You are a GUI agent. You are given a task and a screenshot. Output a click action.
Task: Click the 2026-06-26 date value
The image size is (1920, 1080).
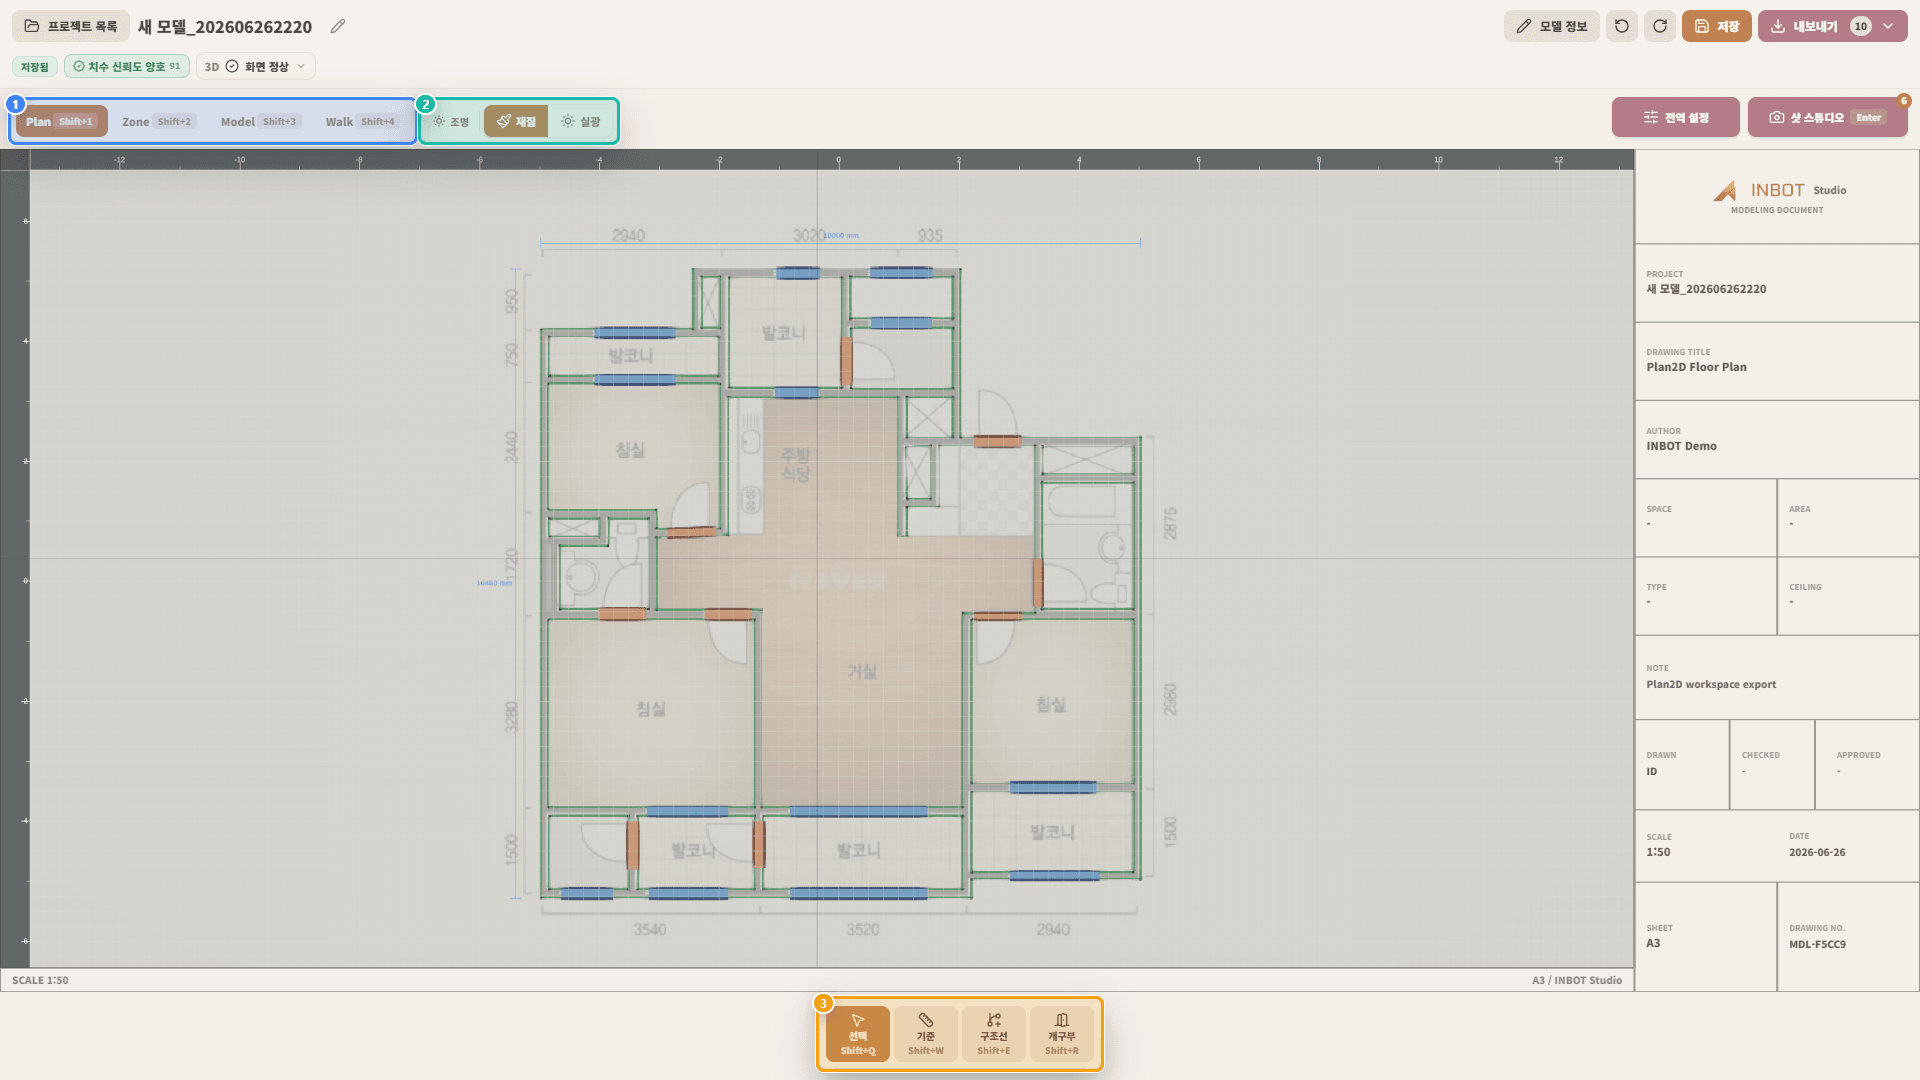tap(1817, 852)
